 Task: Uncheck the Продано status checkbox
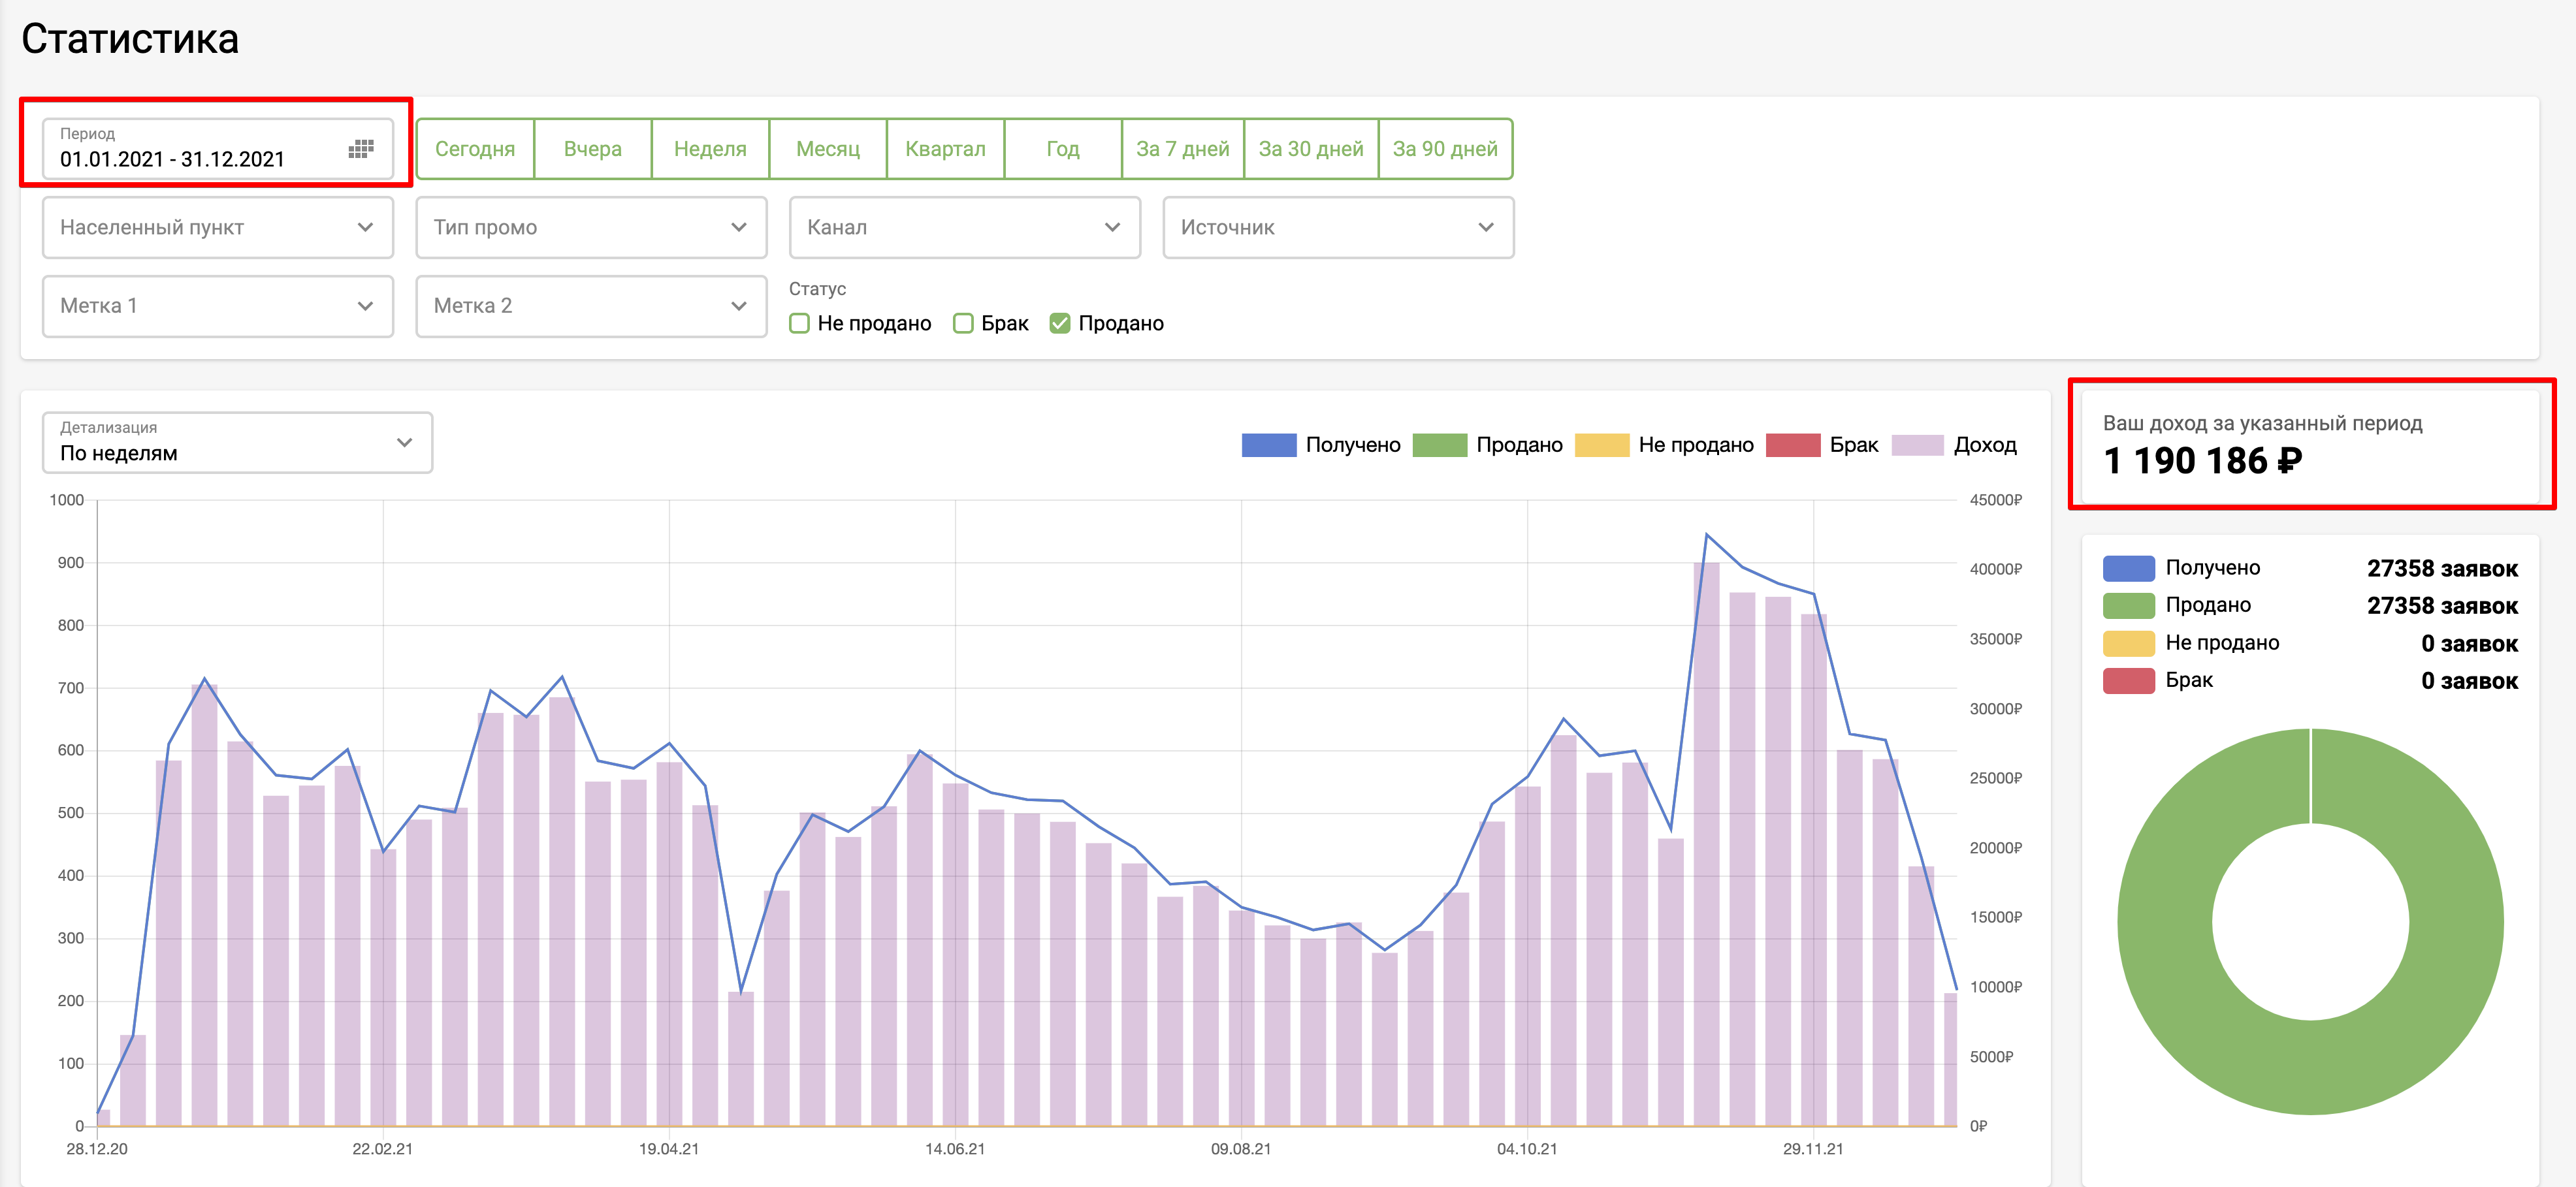click(x=1060, y=323)
